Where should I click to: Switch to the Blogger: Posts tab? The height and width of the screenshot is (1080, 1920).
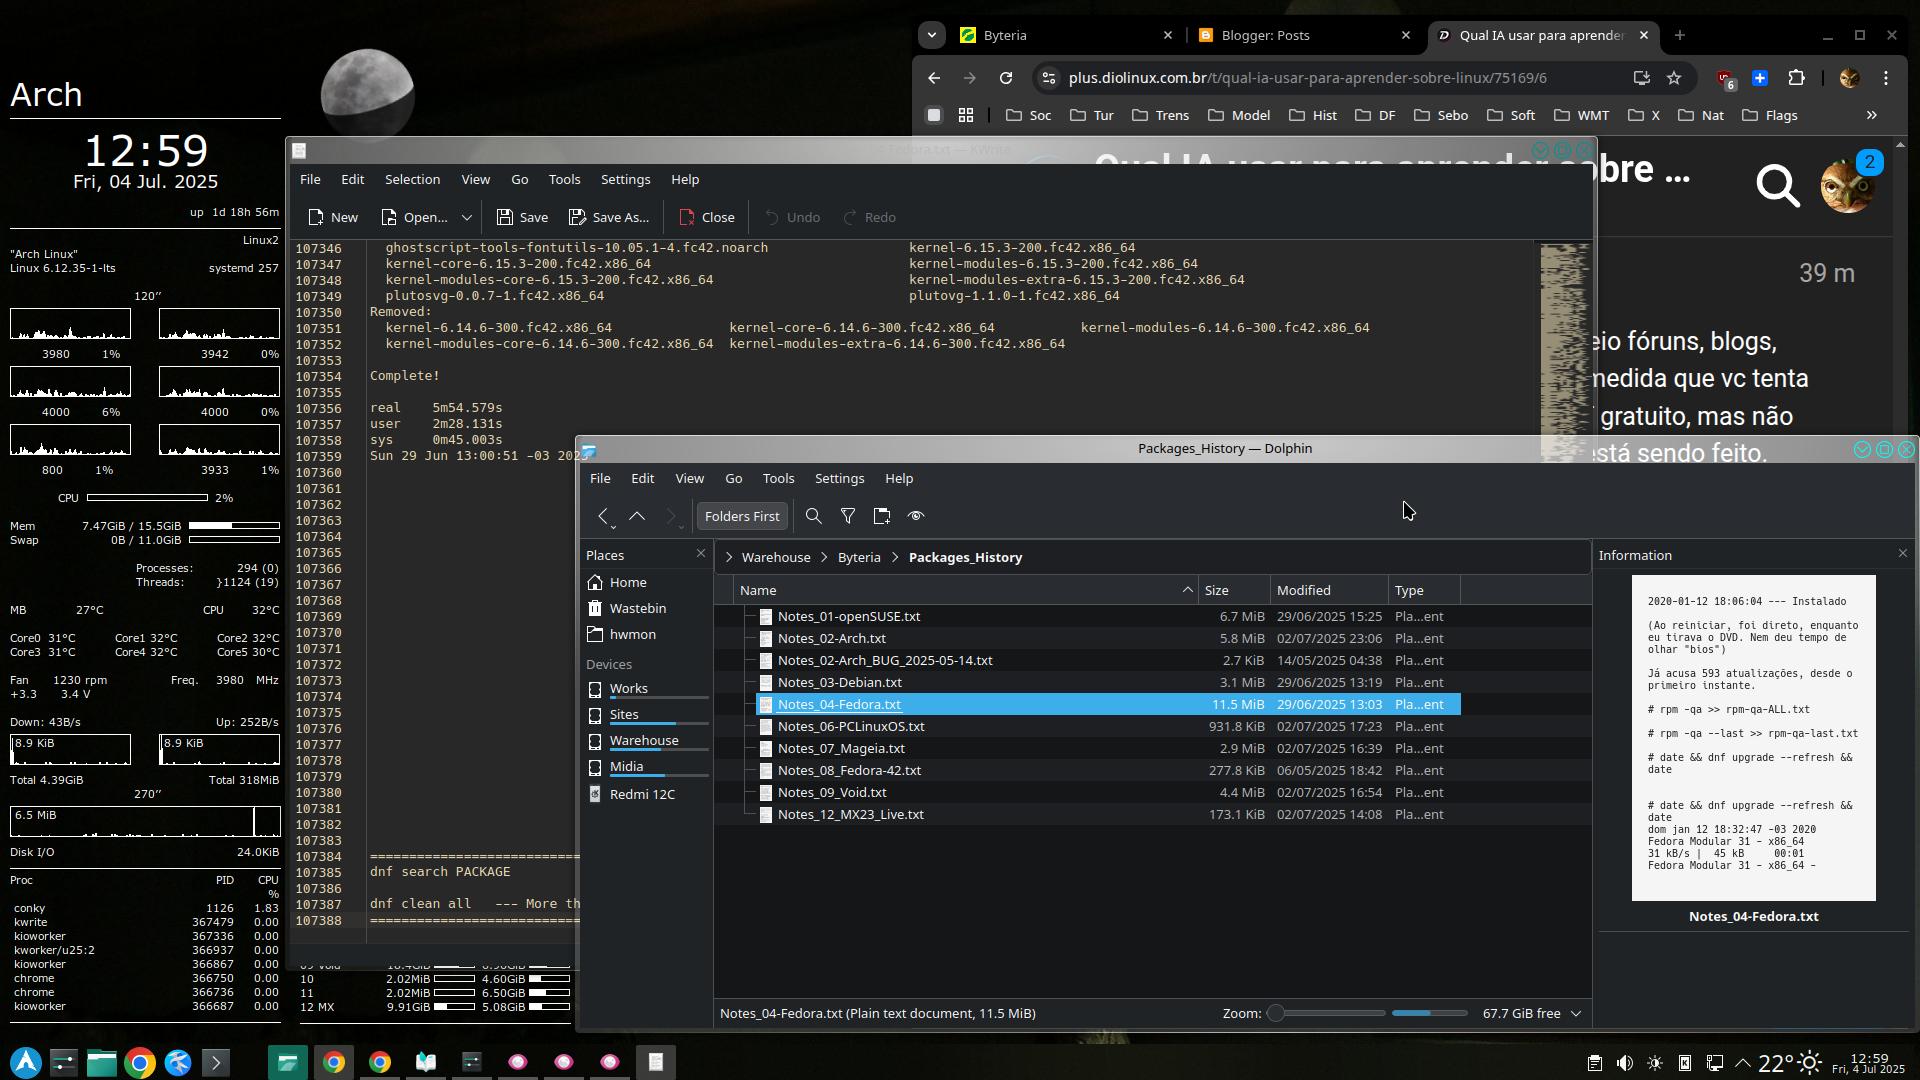tap(1304, 35)
